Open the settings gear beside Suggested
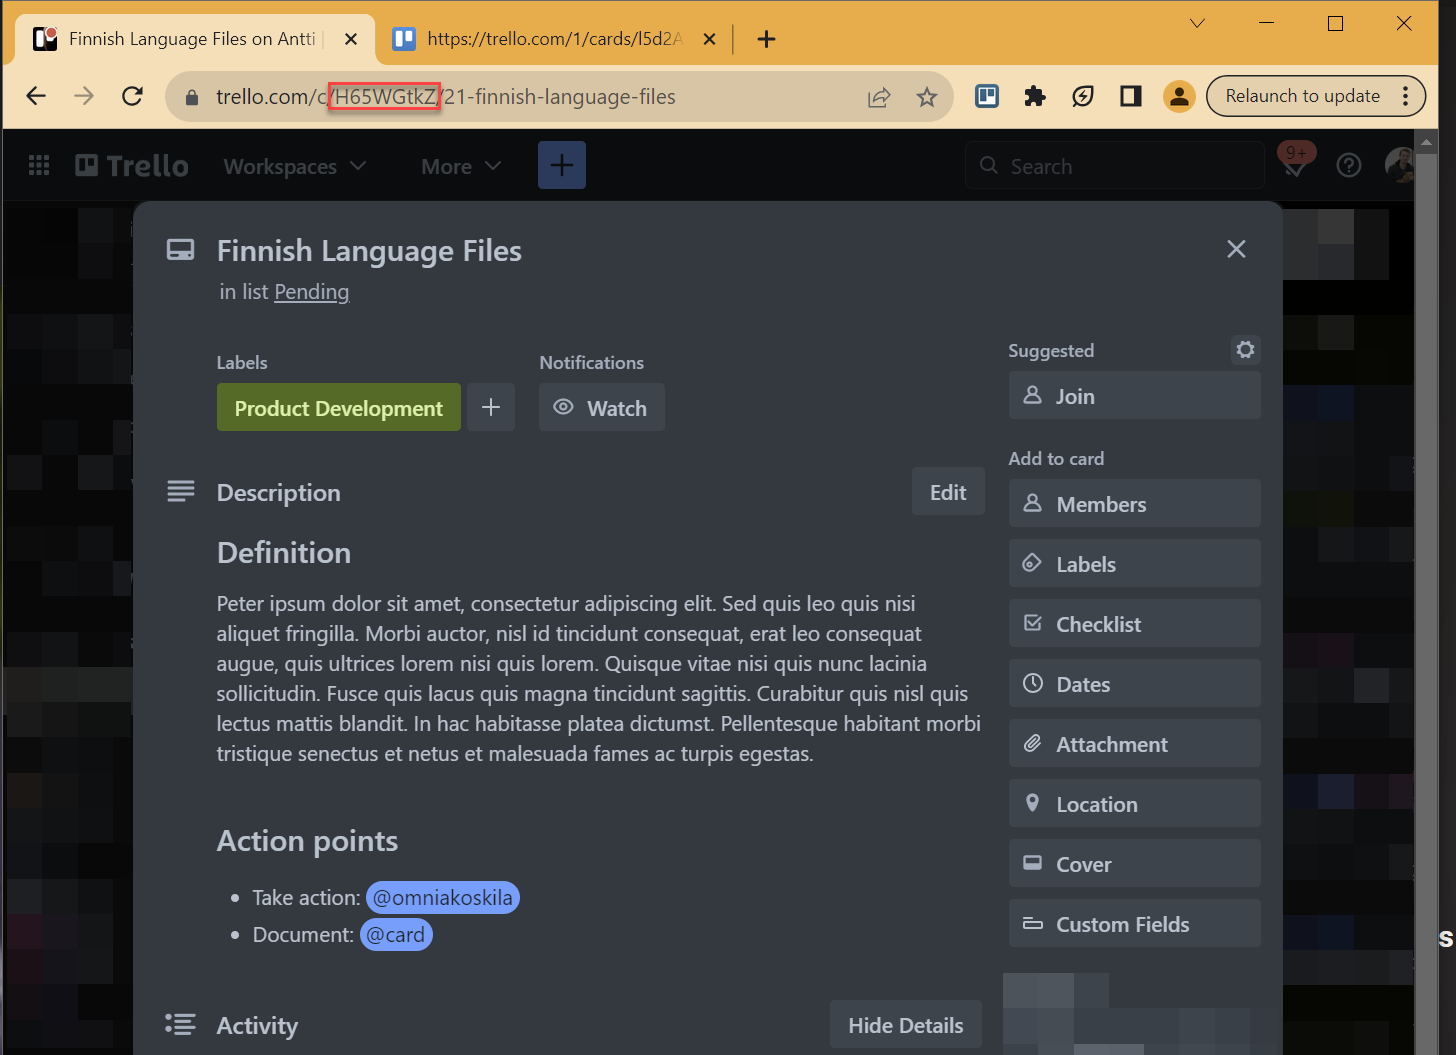 [1245, 350]
